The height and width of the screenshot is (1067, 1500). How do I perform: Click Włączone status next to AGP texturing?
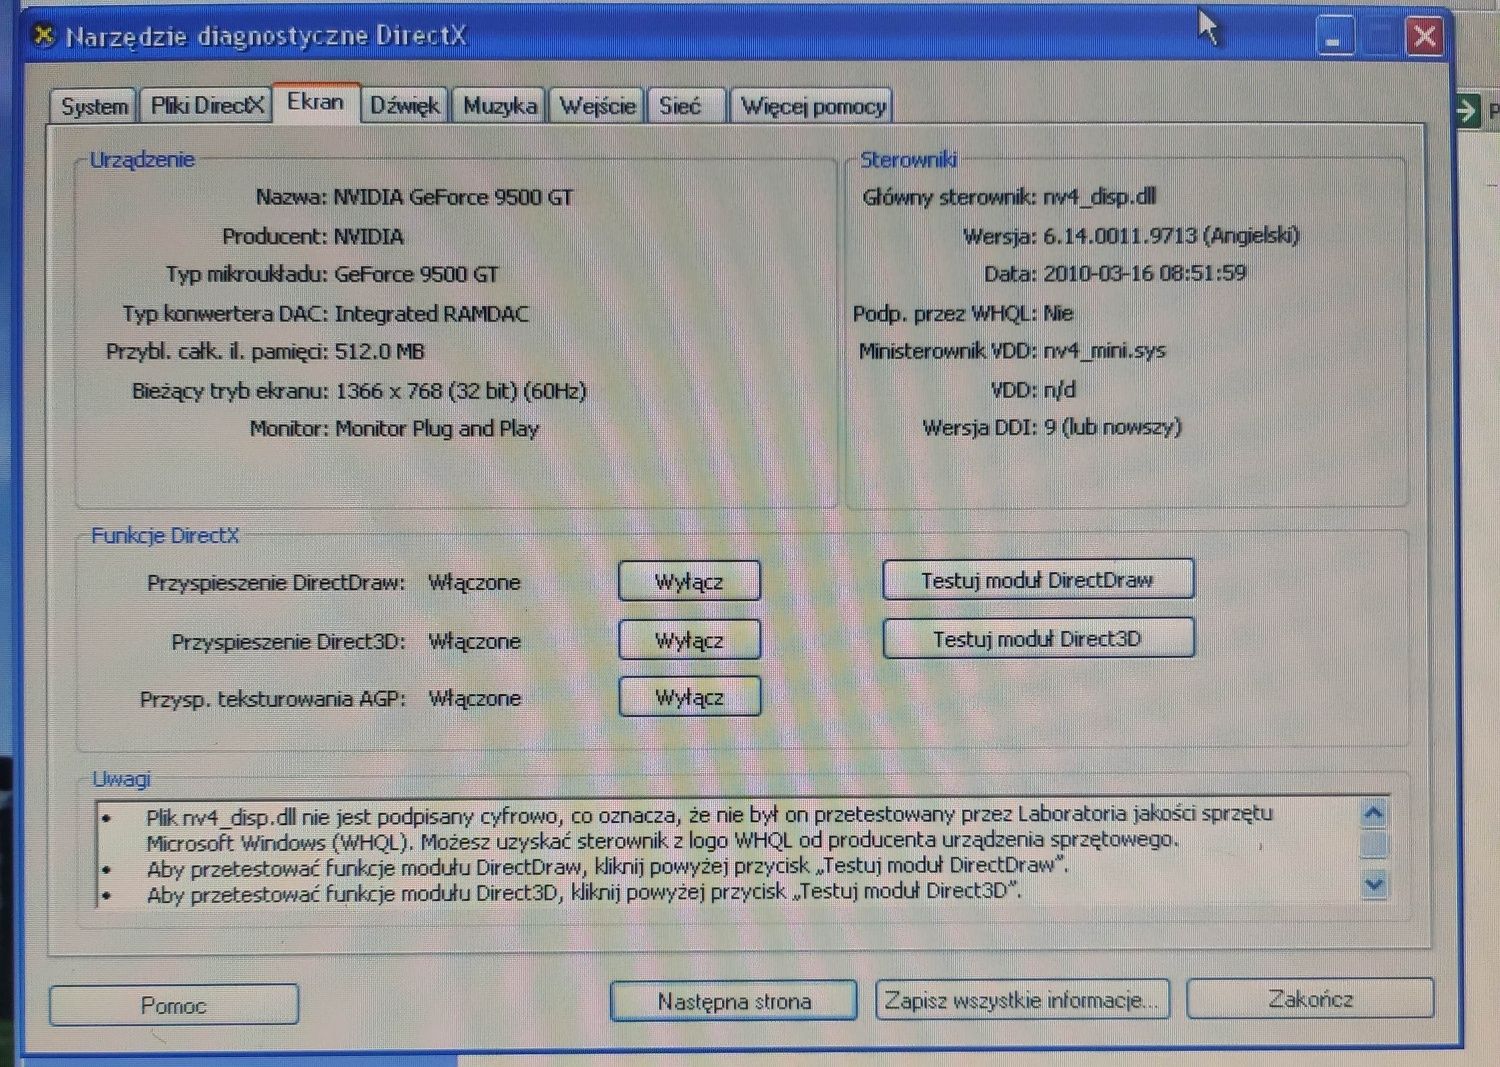(474, 698)
